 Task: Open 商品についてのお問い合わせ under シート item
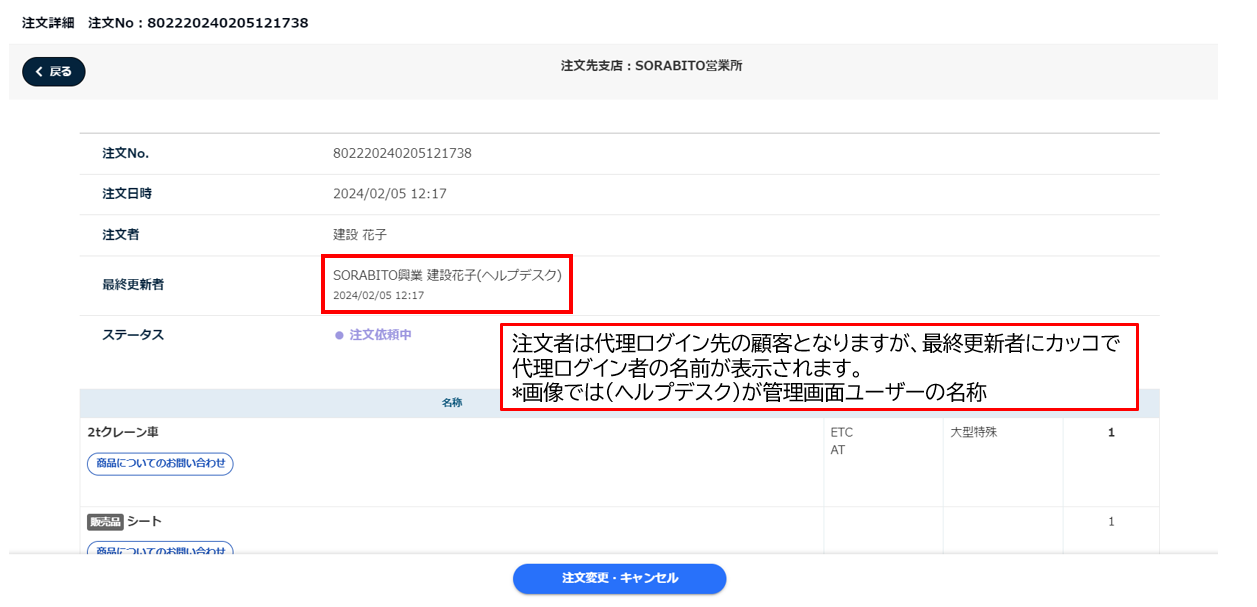point(160,549)
